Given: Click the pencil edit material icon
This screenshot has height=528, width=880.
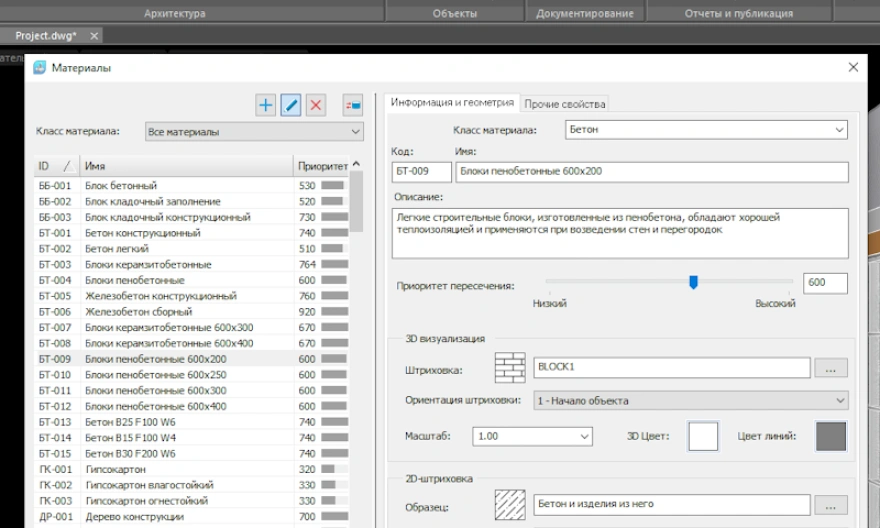Looking at the screenshot, I should (291, 105).
